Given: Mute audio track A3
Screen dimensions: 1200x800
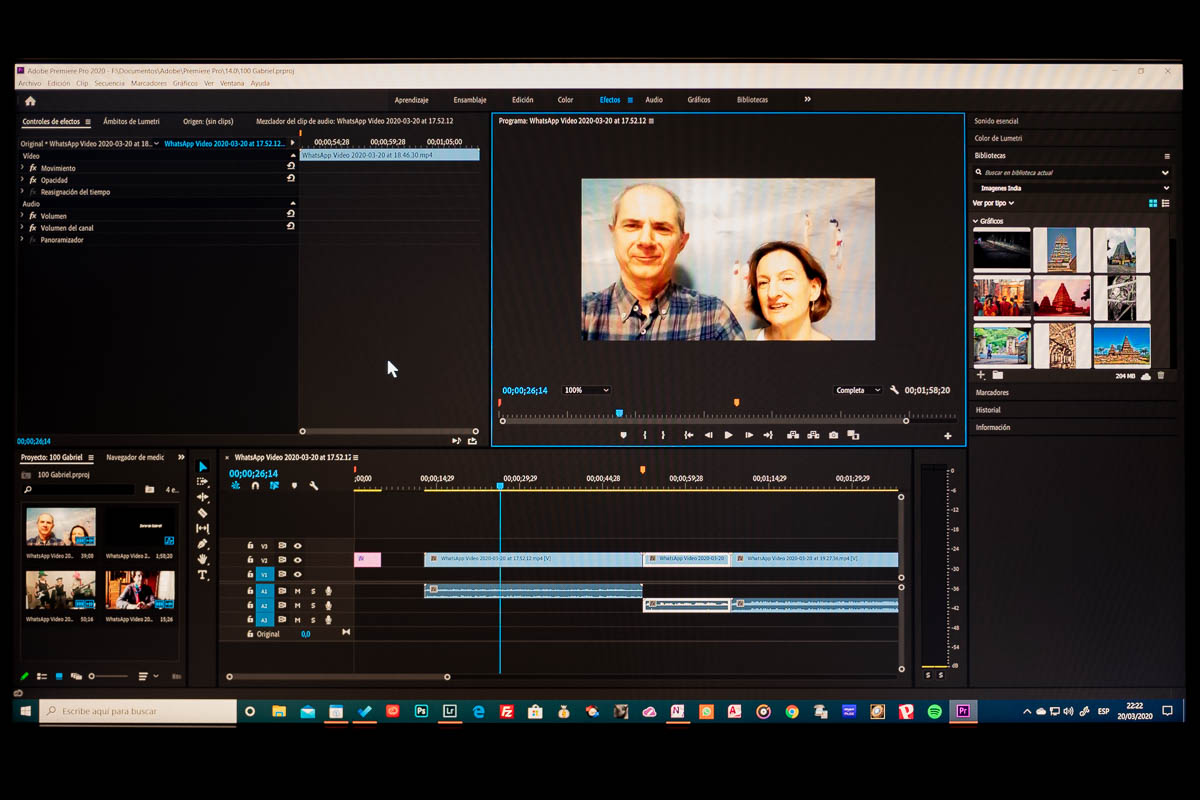Looking at the screenshot, I should coord(297,619).
